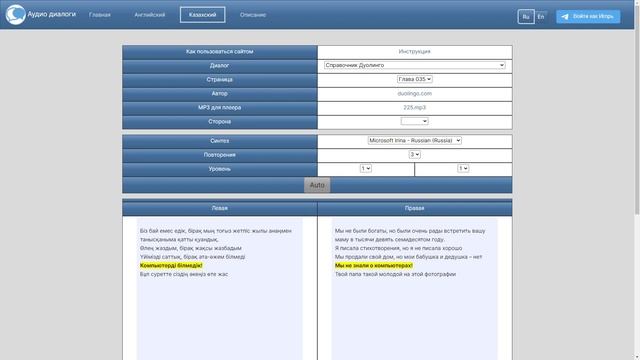Click the Правая column header
Image resolution: width=640 pixels, height=360 pixels.
tap(415, 208)
